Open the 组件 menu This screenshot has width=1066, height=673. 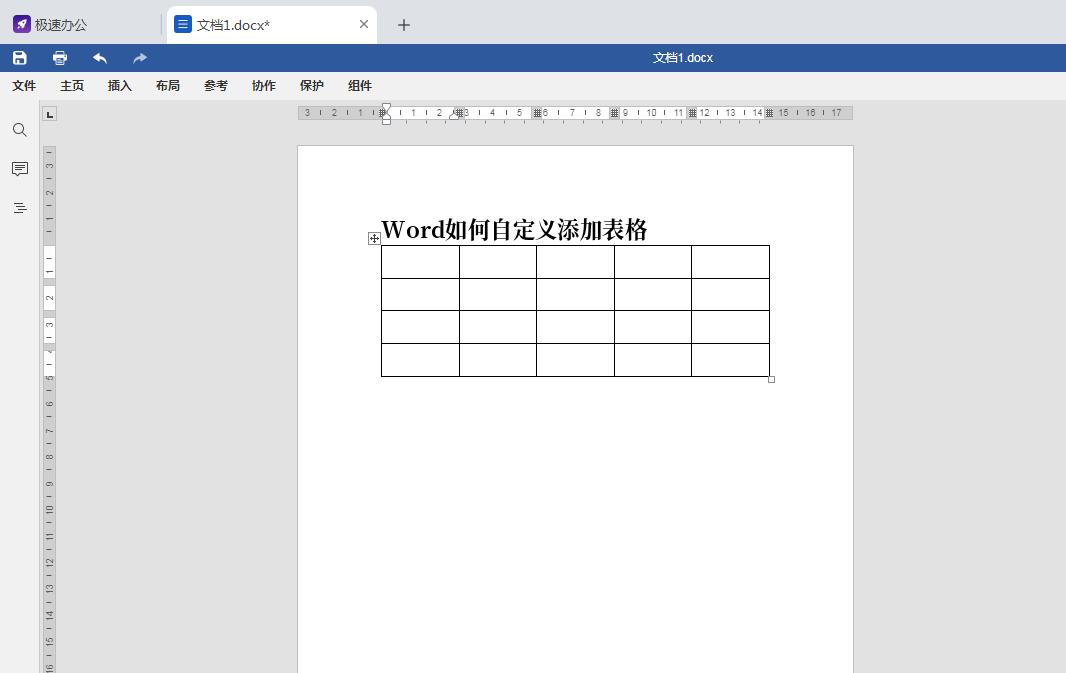[360, 86]
